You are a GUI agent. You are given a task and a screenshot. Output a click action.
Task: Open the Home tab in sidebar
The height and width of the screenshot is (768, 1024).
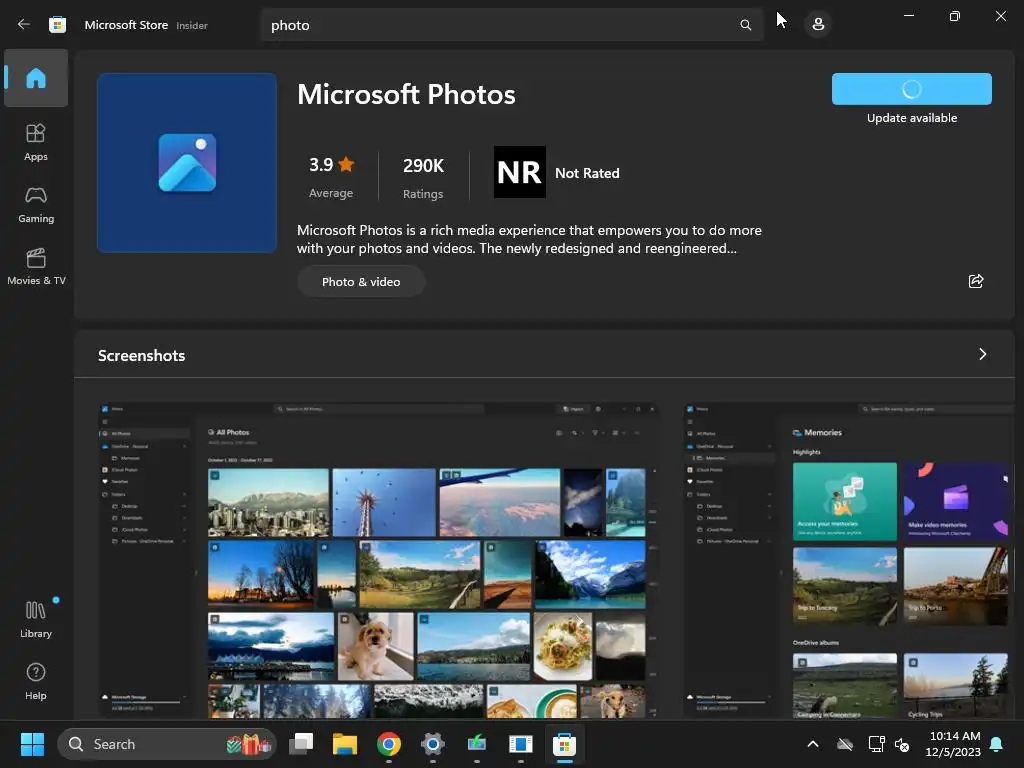[x=36, y=78]
